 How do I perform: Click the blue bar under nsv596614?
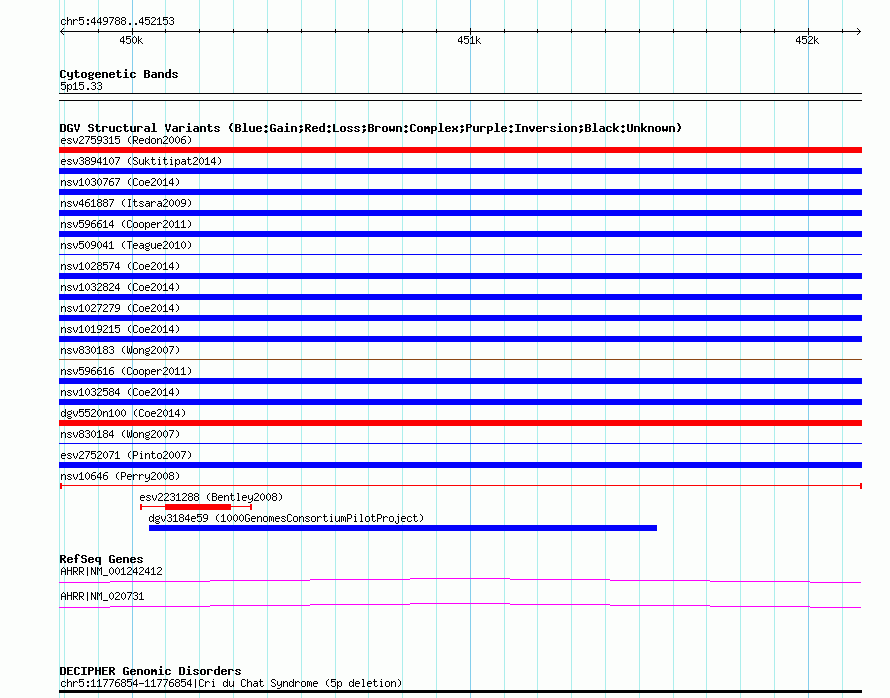pos(460,234)
